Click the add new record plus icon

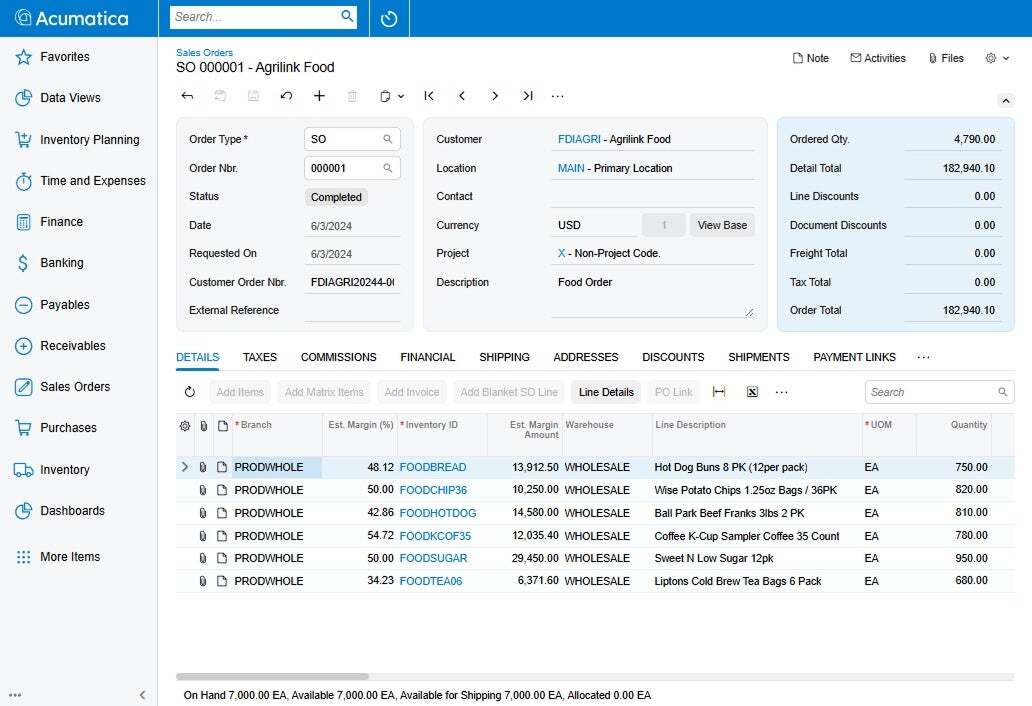click(319, 96)
